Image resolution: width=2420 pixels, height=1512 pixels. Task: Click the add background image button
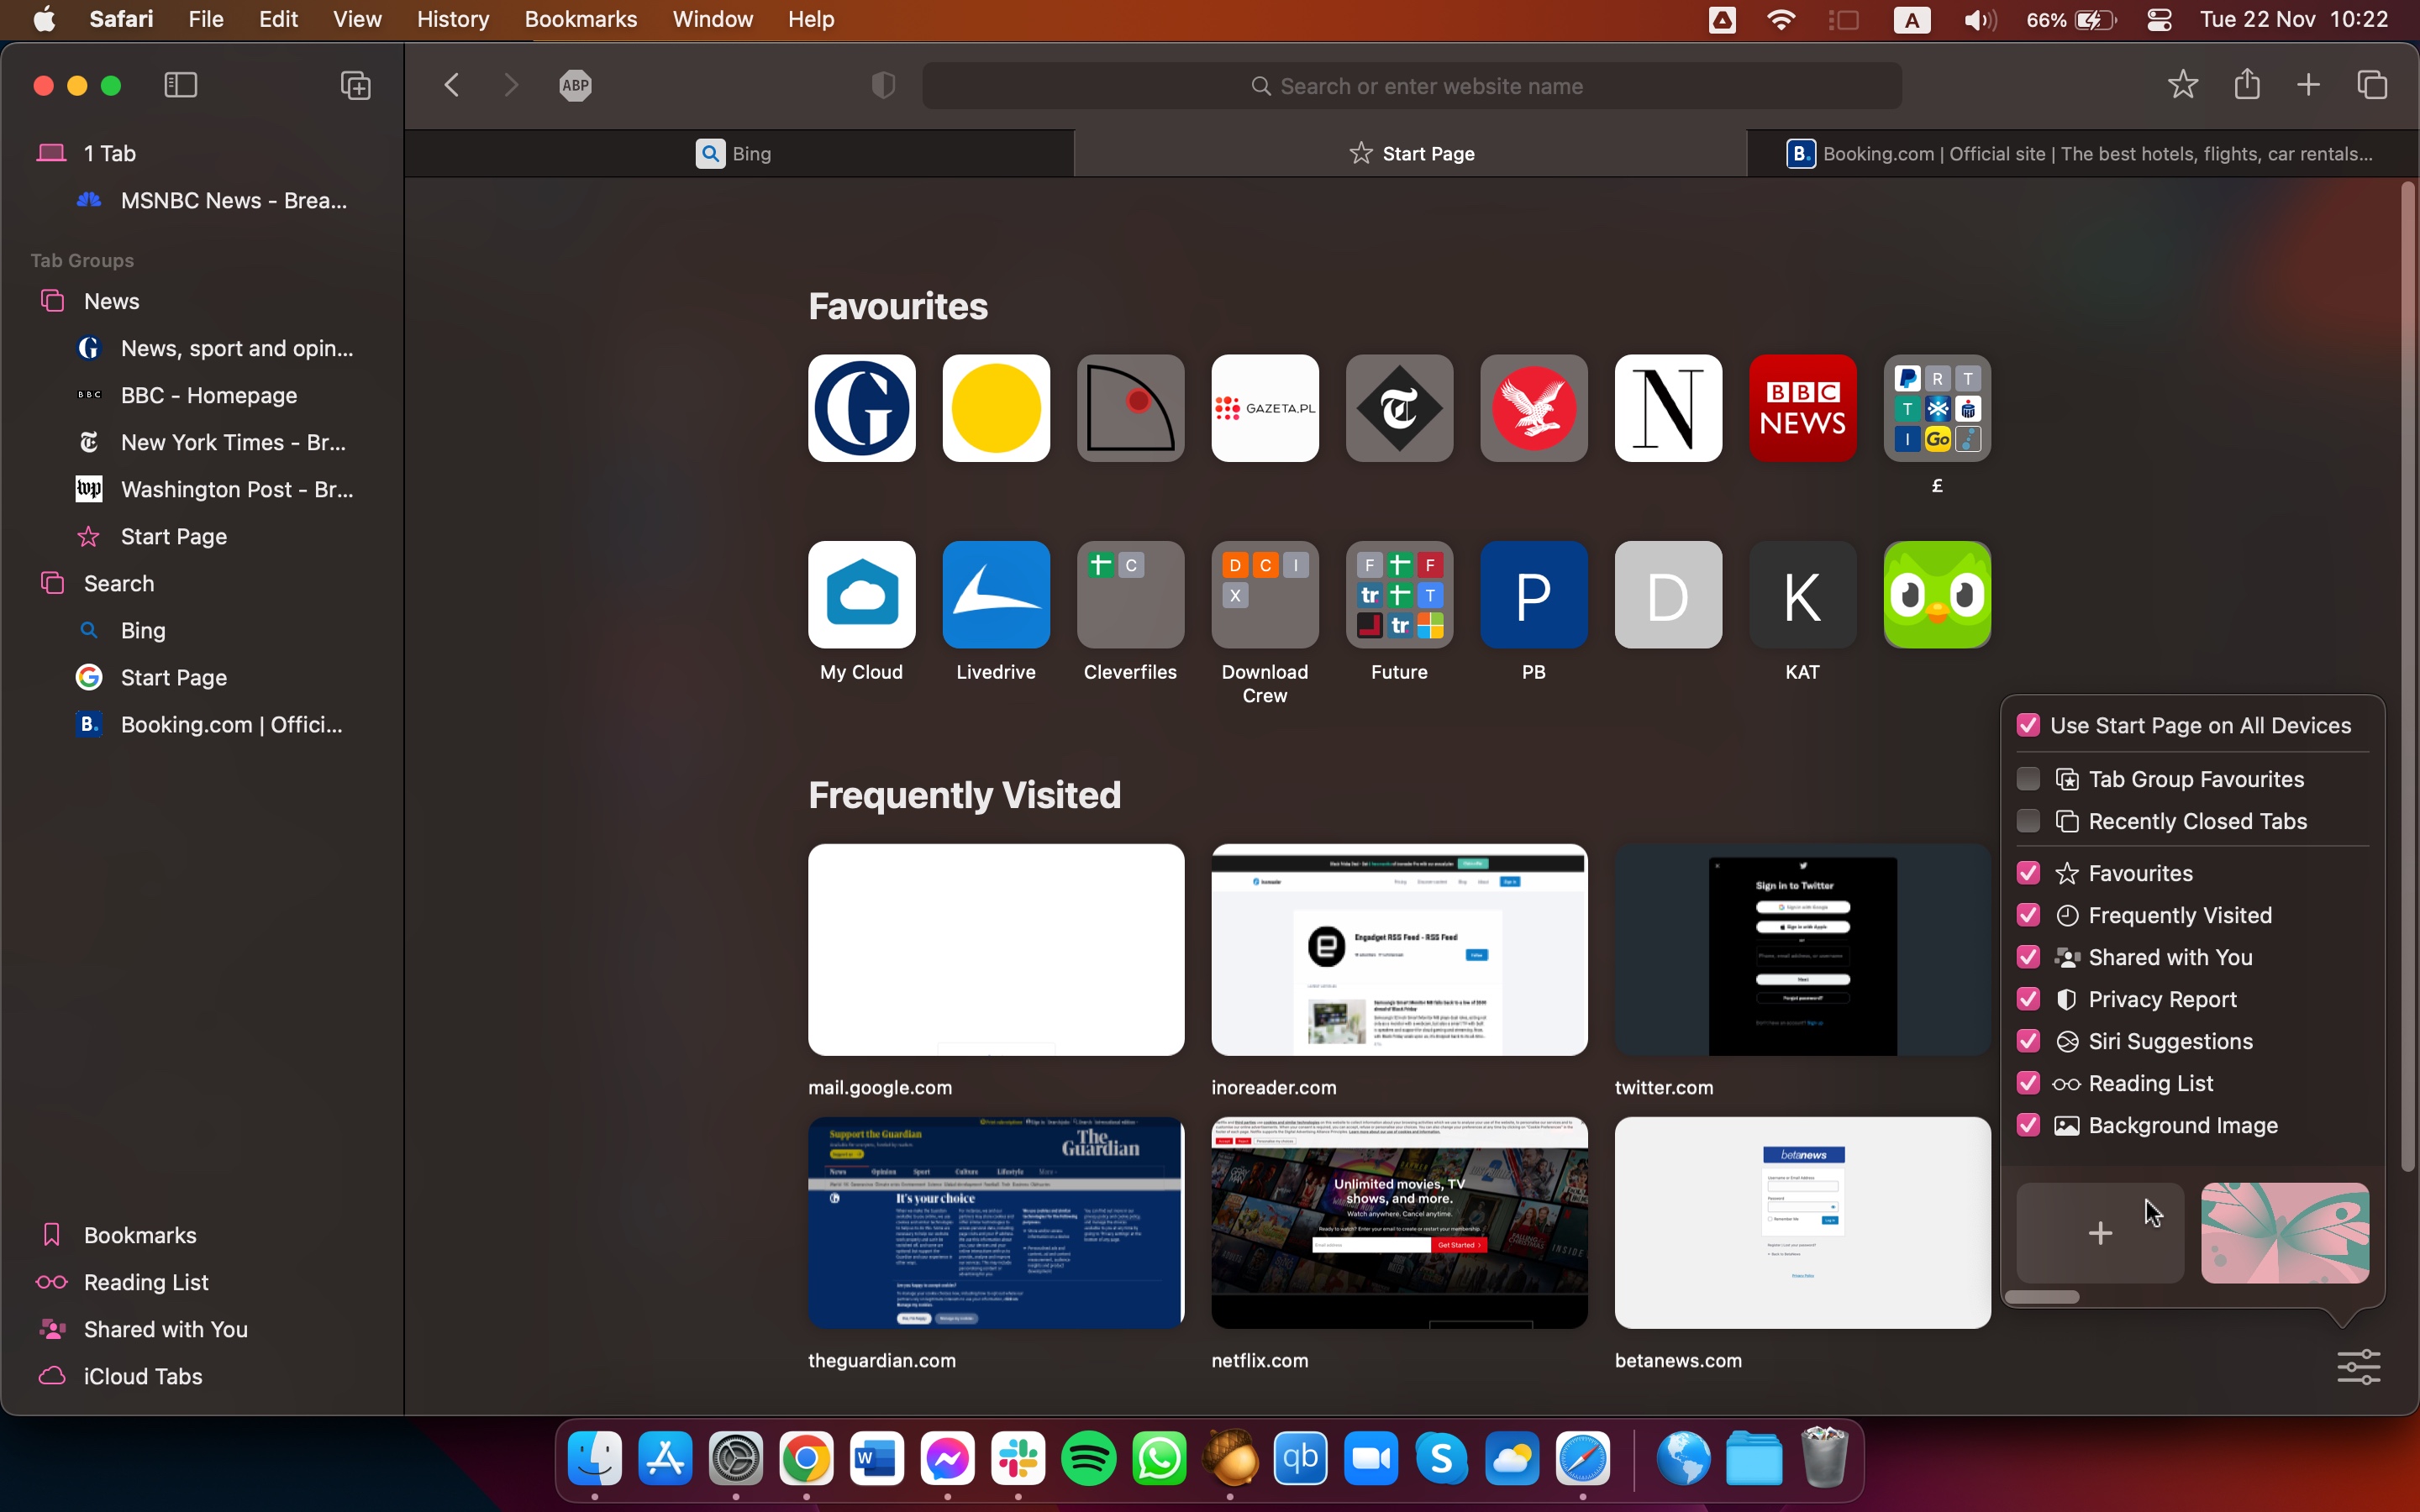(2100, 1233)
